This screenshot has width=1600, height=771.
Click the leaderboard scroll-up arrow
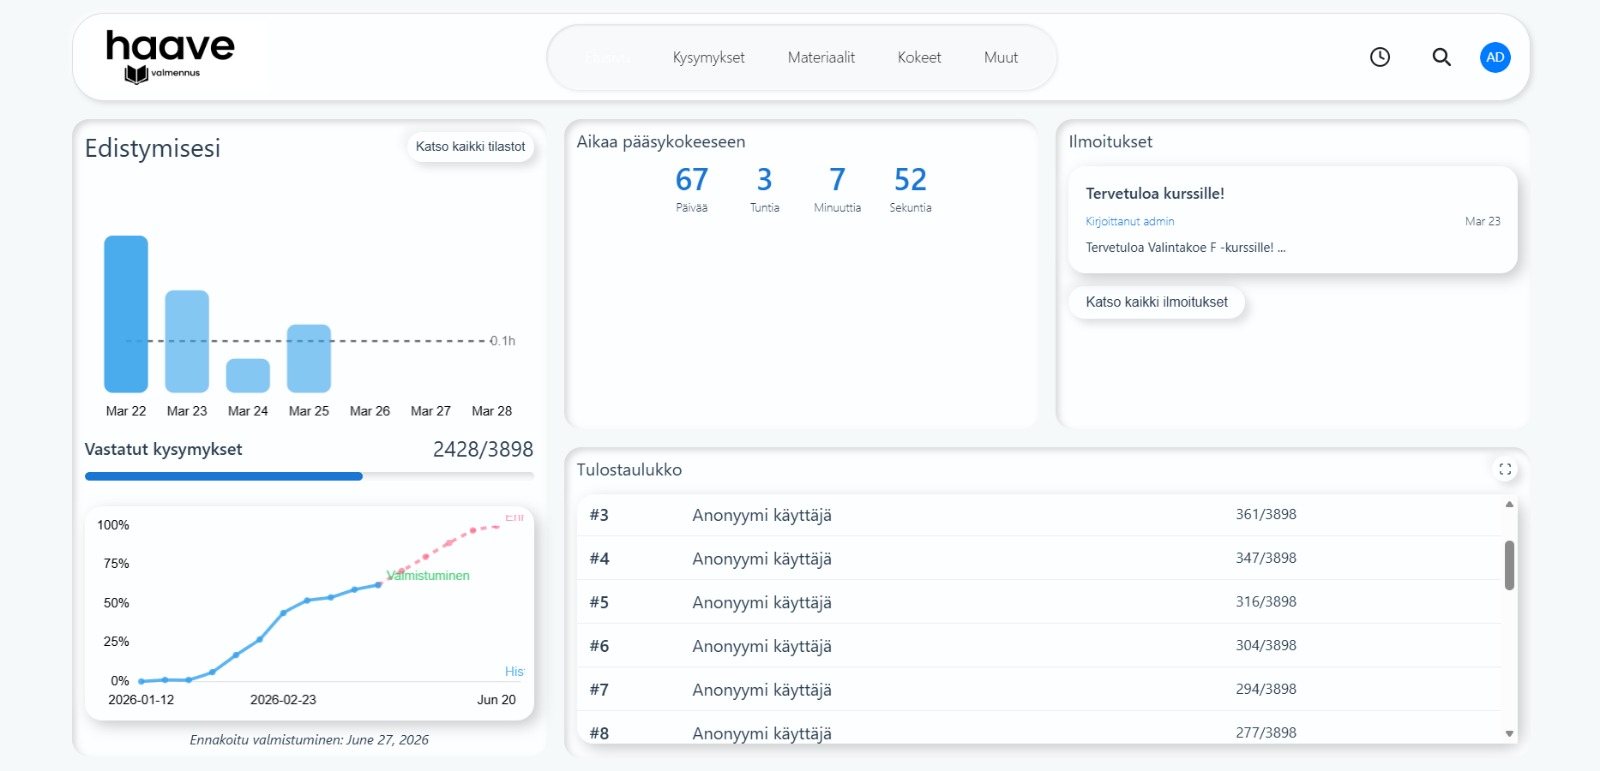coord(1509,504)
